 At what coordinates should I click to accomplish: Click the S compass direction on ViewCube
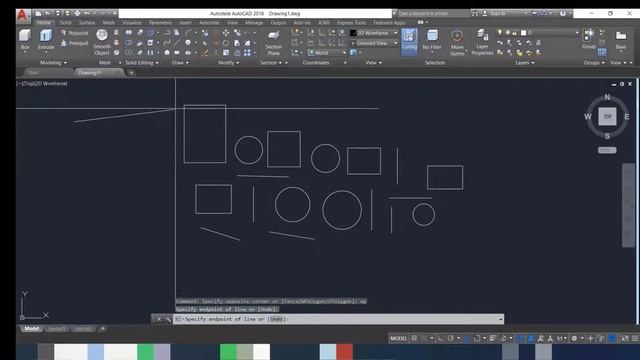click(607, 136)
